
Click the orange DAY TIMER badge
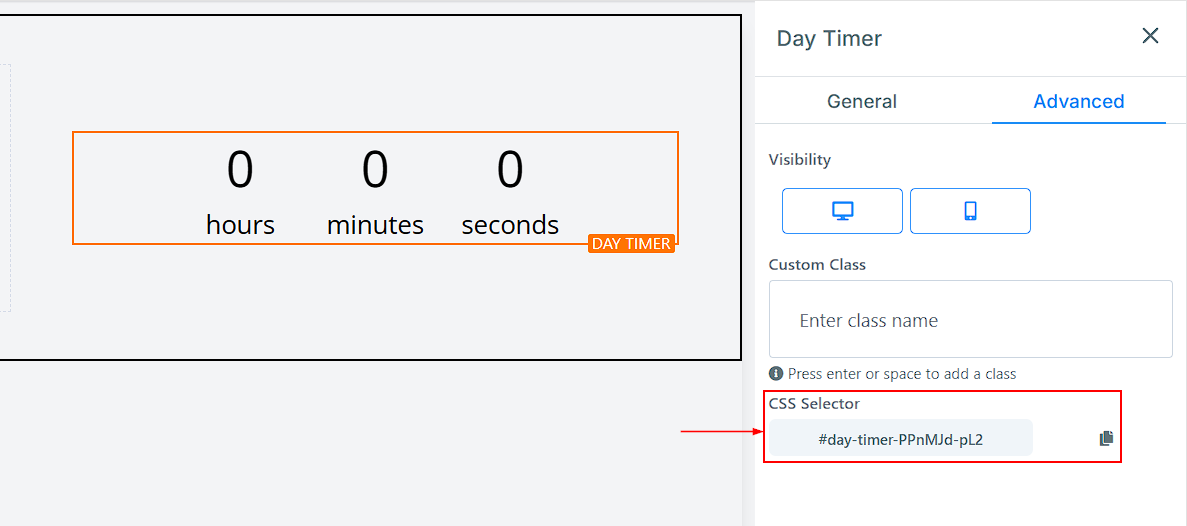[631, 244]
